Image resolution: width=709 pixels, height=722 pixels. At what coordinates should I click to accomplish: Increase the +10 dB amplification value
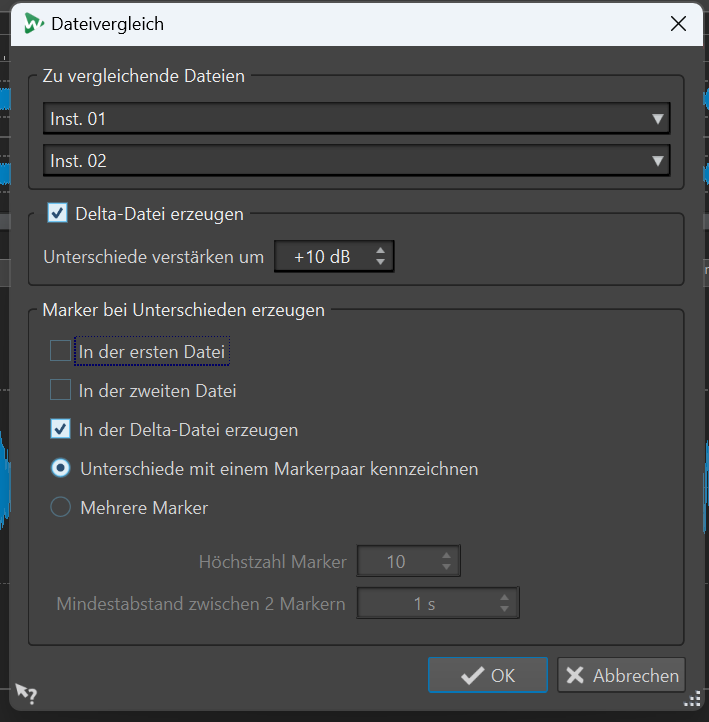(380, 251)
